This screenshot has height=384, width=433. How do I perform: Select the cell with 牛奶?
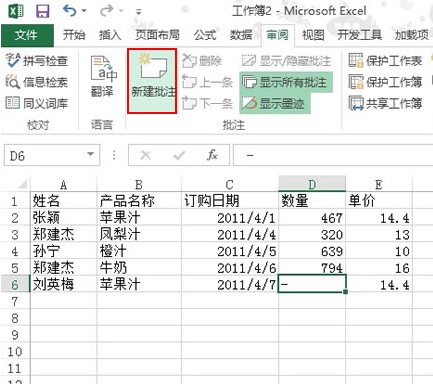[x=139, y=268]
